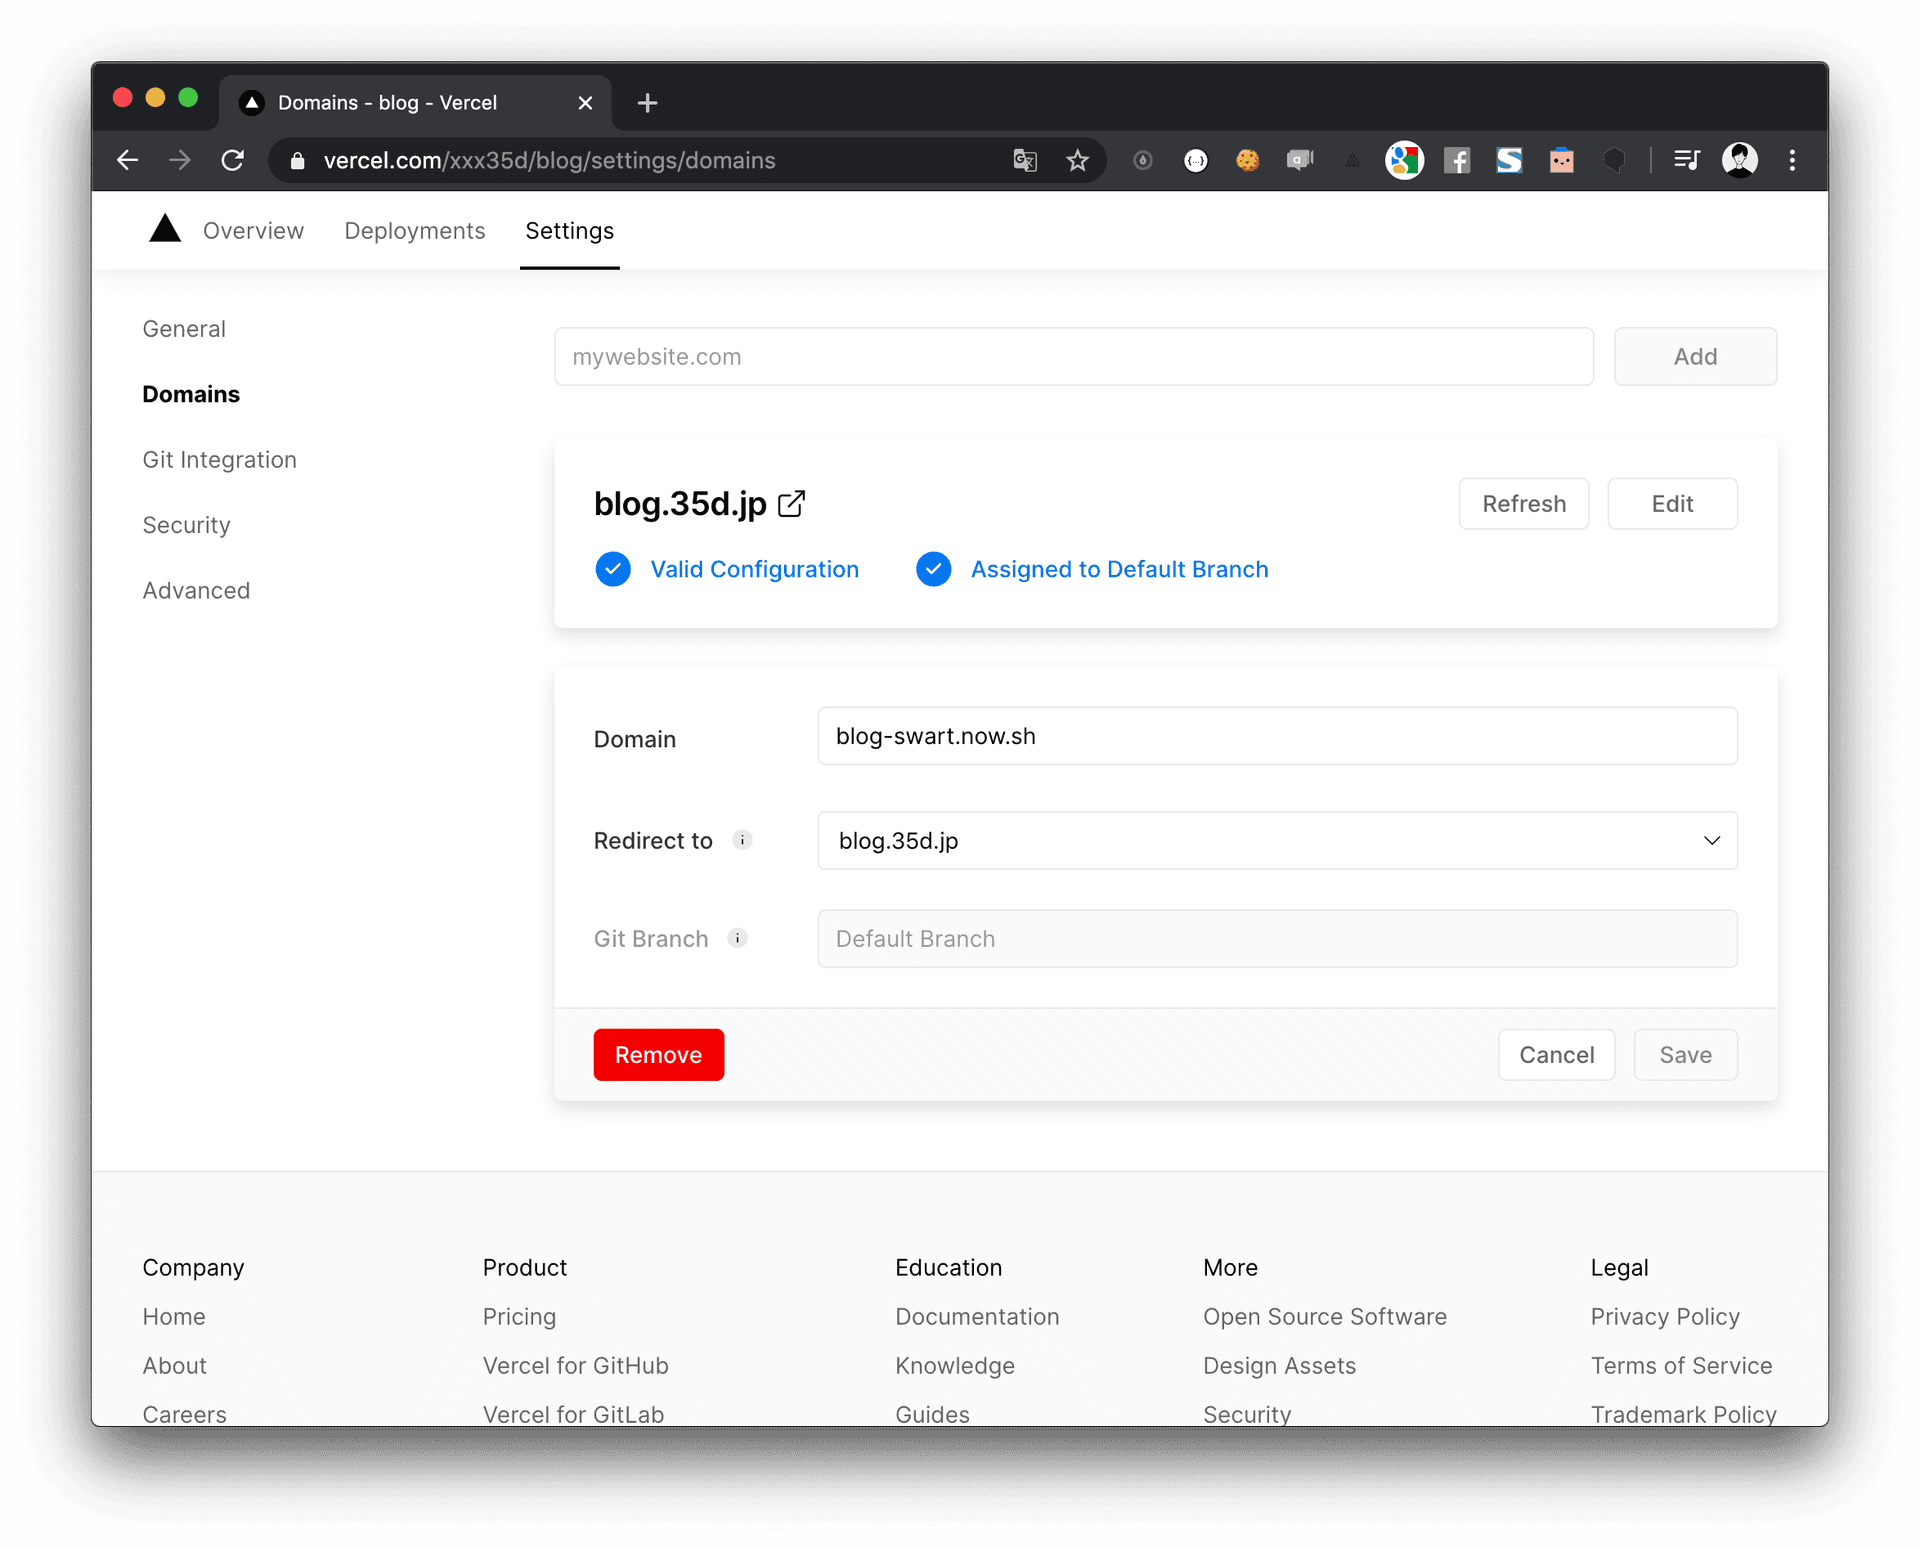The height and width of the screenshot is (1547, 1920).
Task: Bookmark this page with star icon
Action: coord(1077,160)
